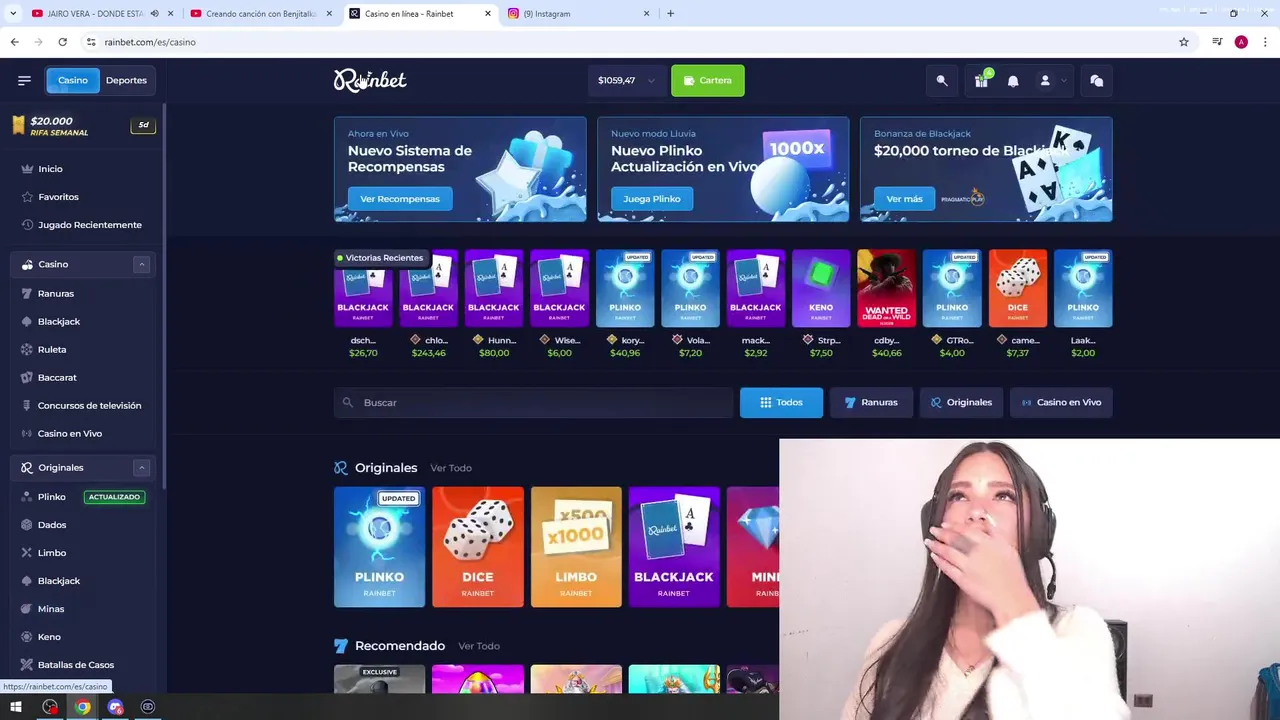Bookmark this page with the star
The height and width of the screenshot is (720, 1280).
tap(1184, 42)
